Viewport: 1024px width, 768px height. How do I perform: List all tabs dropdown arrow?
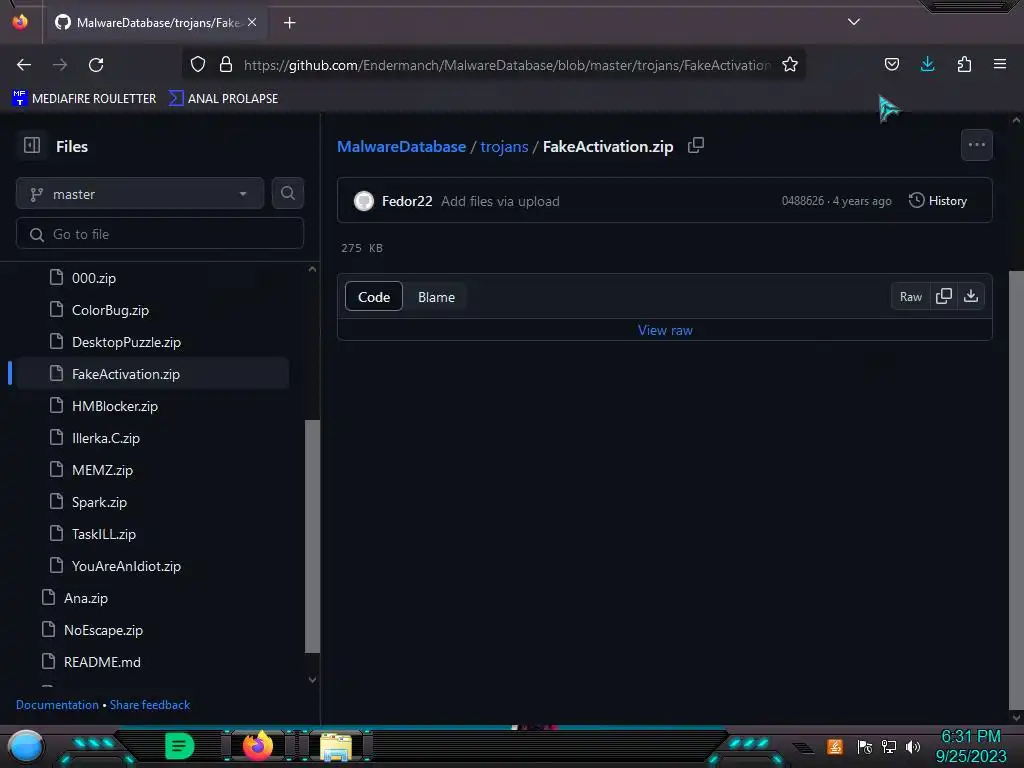pyautogui.click(x=854, y=22)
